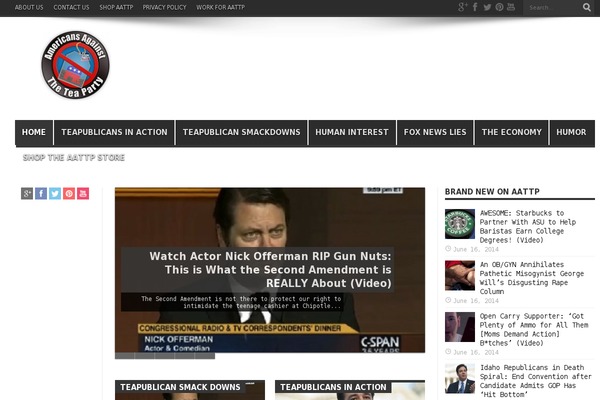Open the pink YouTube share square

pyautogui.click(x=83, y=193)
